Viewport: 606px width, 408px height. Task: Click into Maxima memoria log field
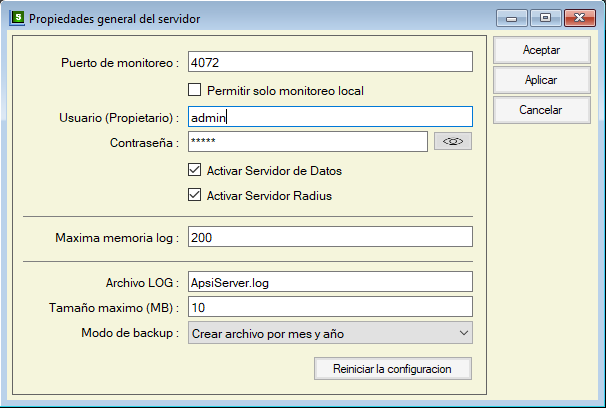pos(329,238)
